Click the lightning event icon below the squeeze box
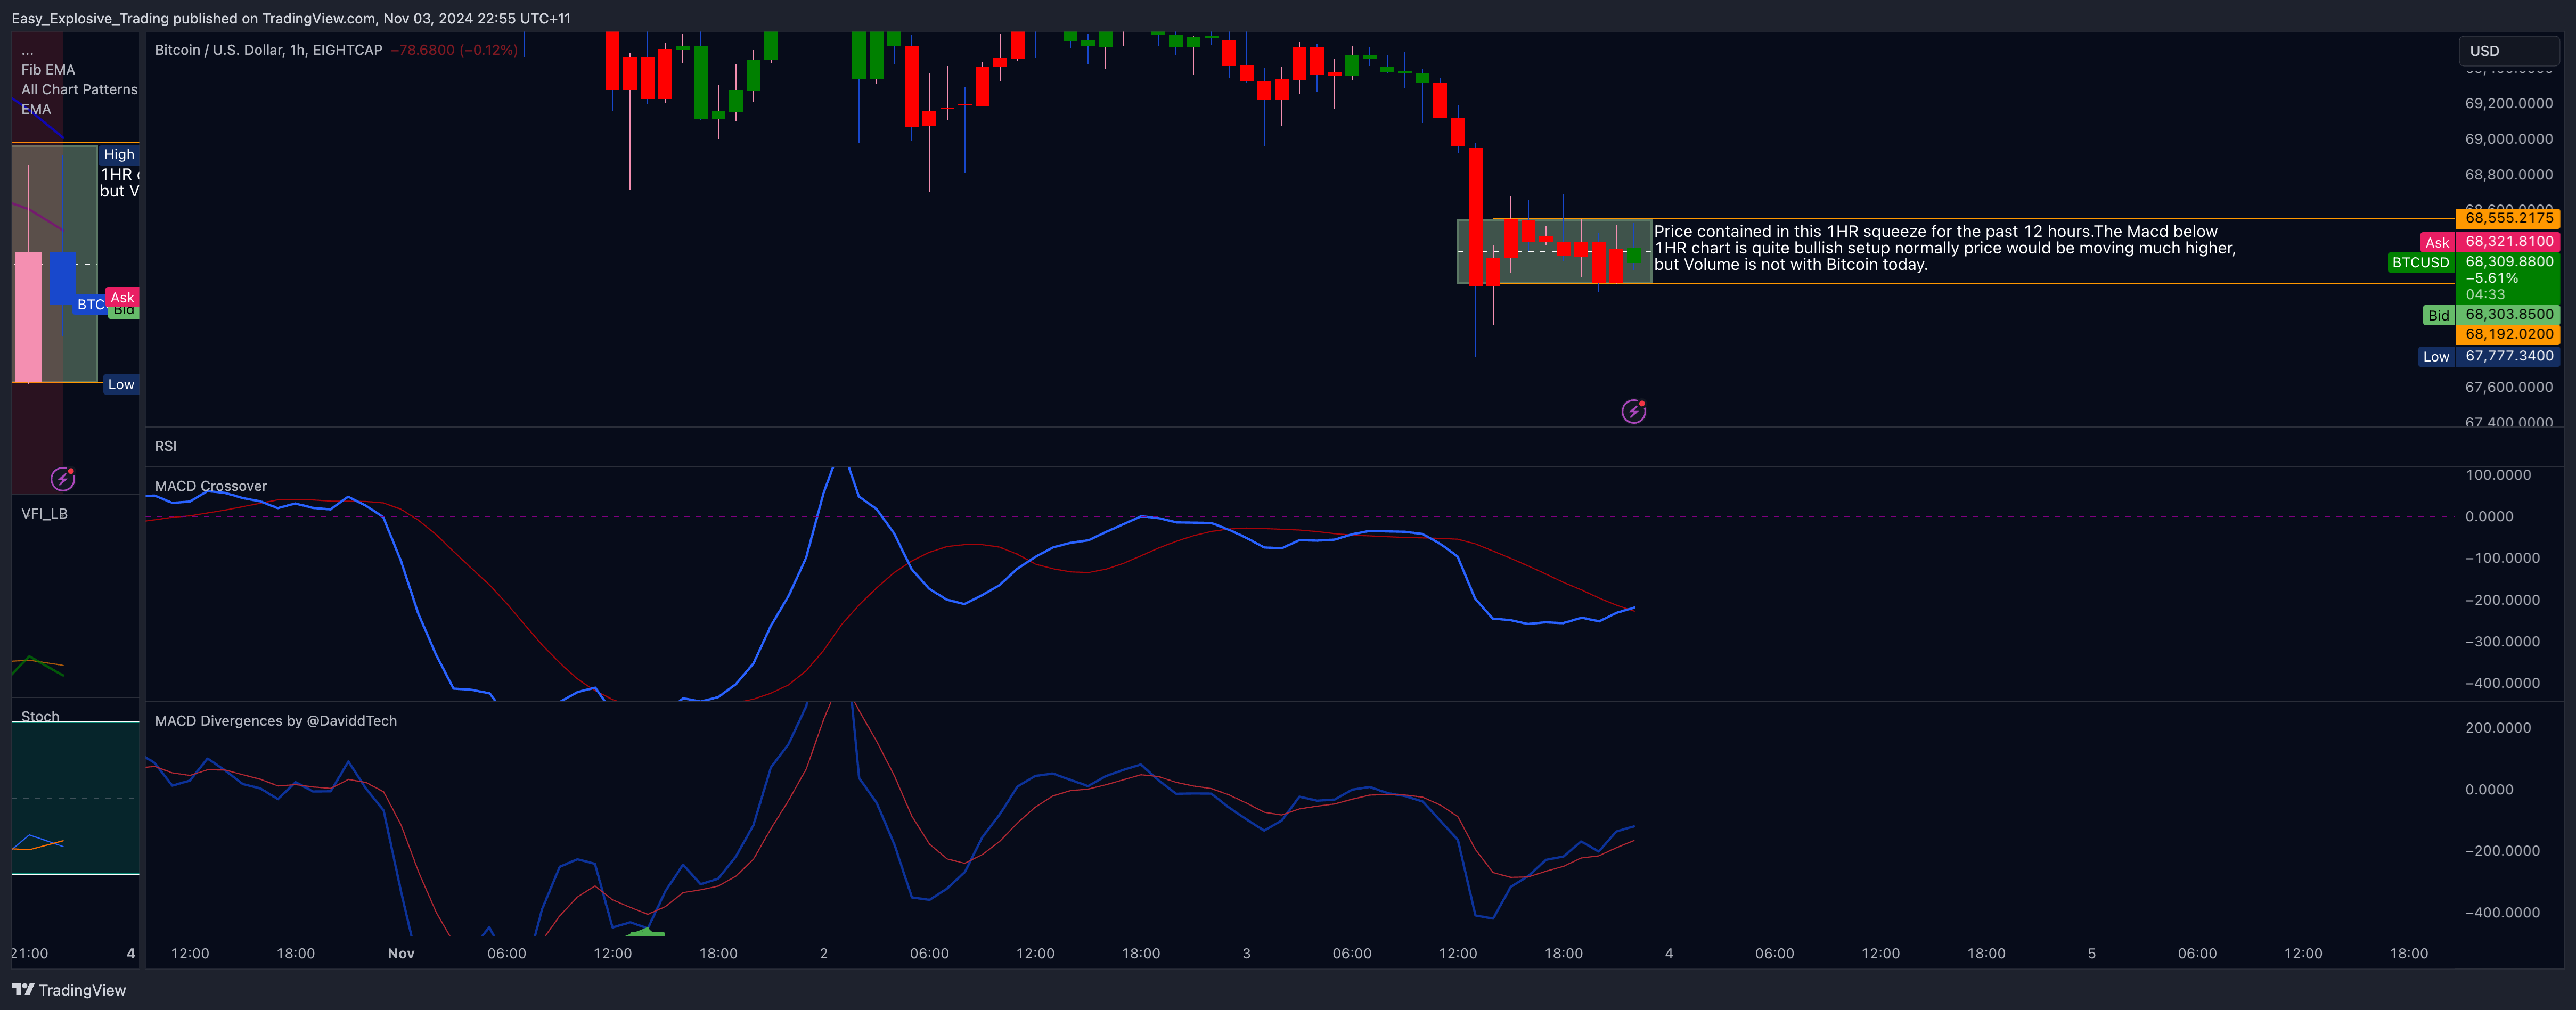 click(x=1633, y=411)
